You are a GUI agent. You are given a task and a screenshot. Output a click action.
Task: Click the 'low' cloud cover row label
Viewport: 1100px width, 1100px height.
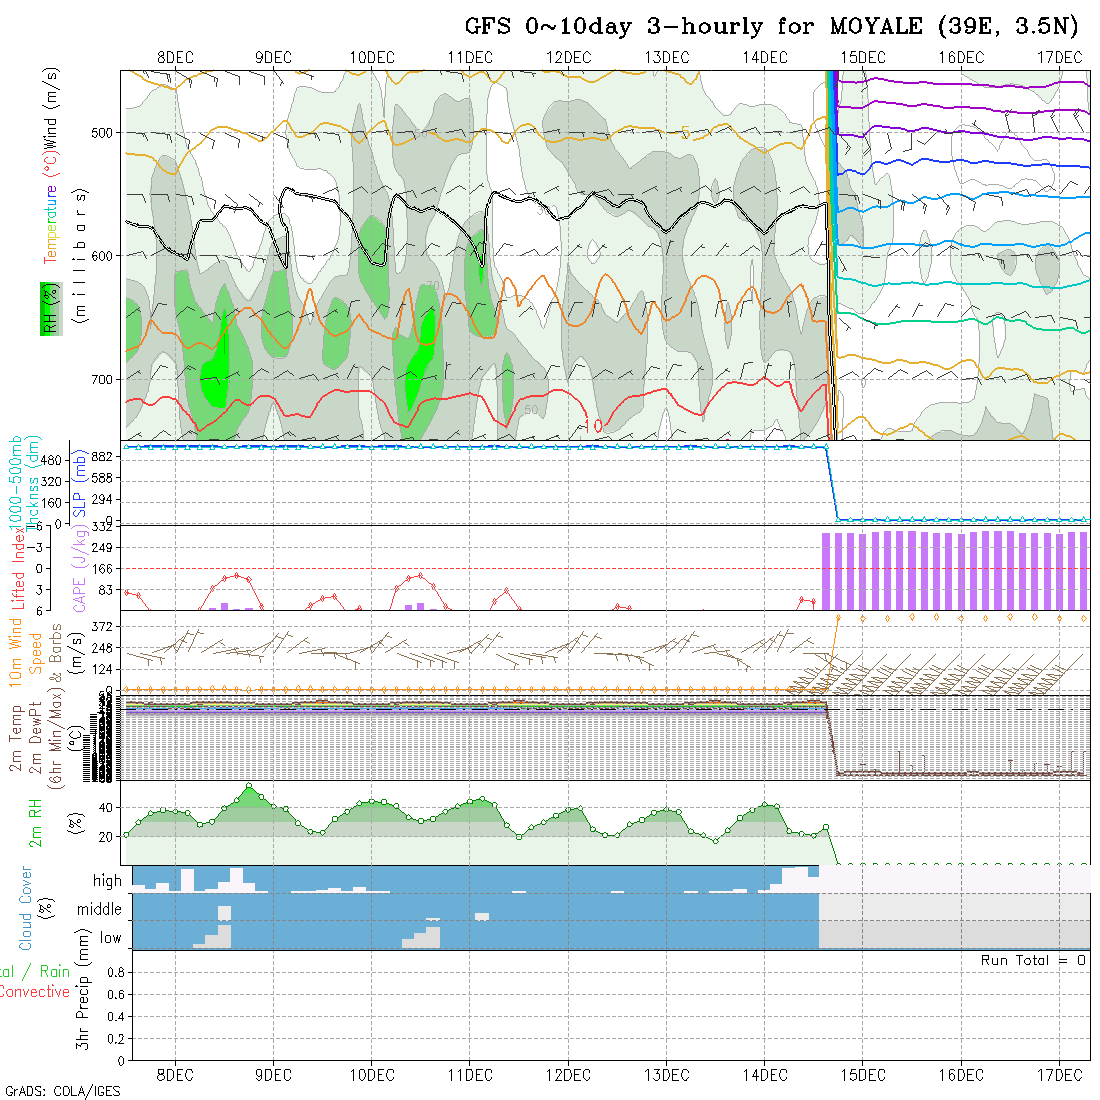[x=110, y=937]
